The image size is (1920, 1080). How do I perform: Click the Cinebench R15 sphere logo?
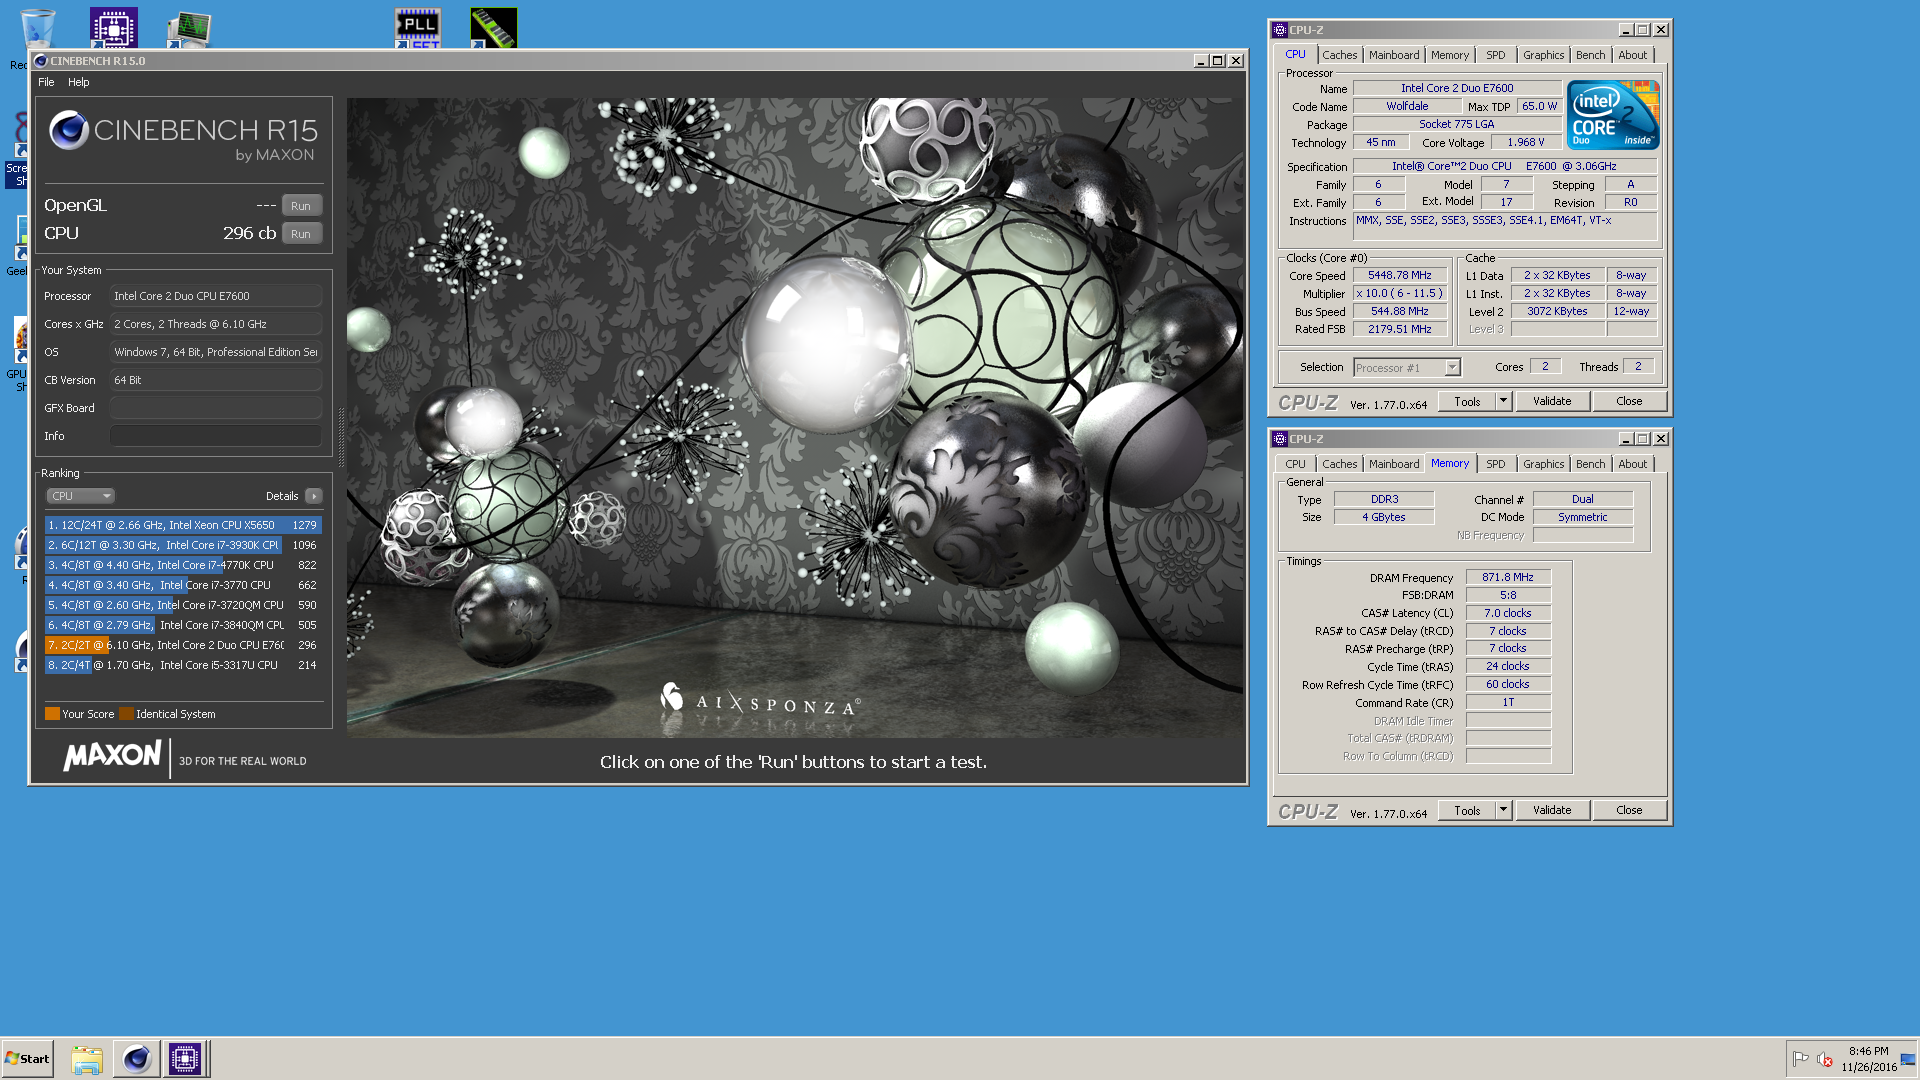pos(69,130)
